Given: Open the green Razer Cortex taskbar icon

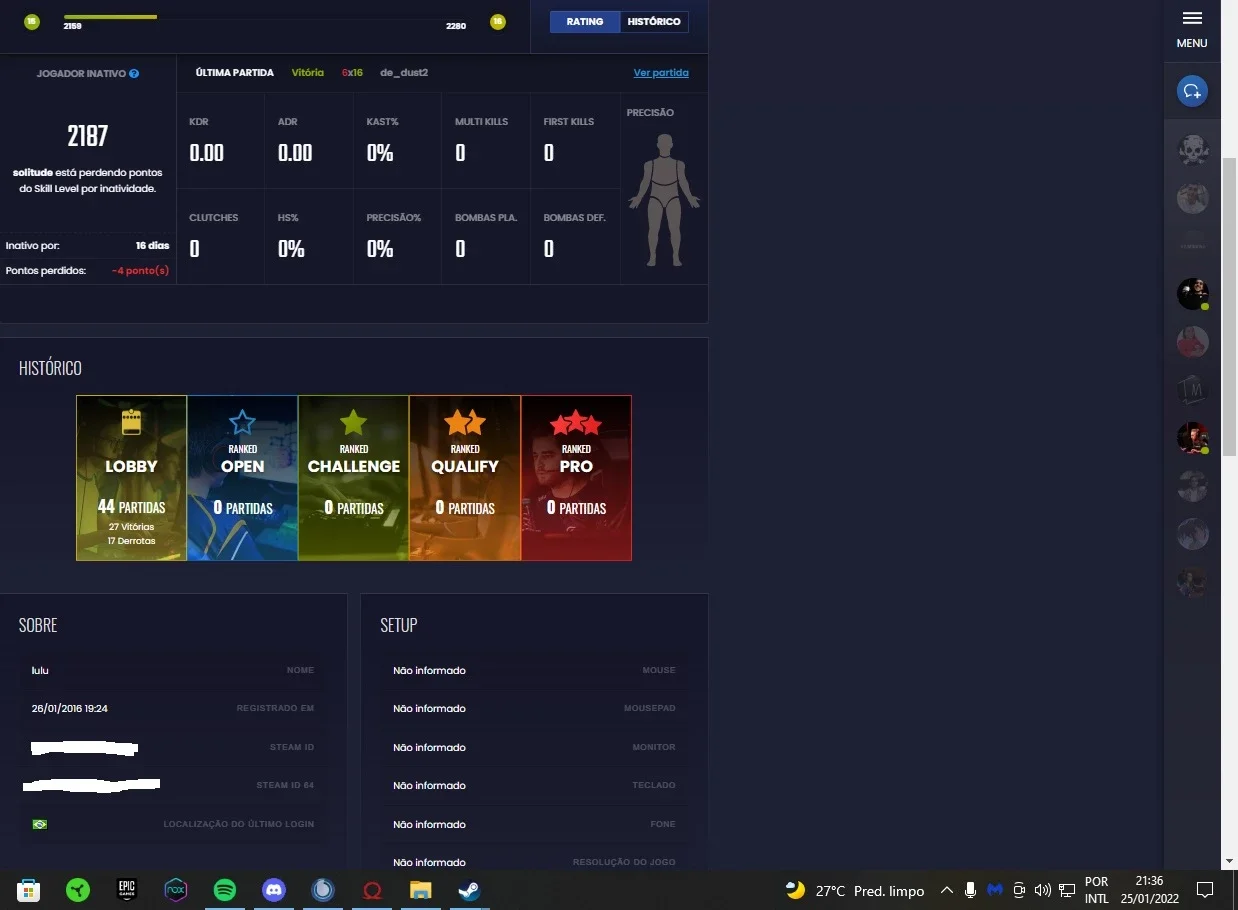Looking at the screenshot, I should 78,890.
